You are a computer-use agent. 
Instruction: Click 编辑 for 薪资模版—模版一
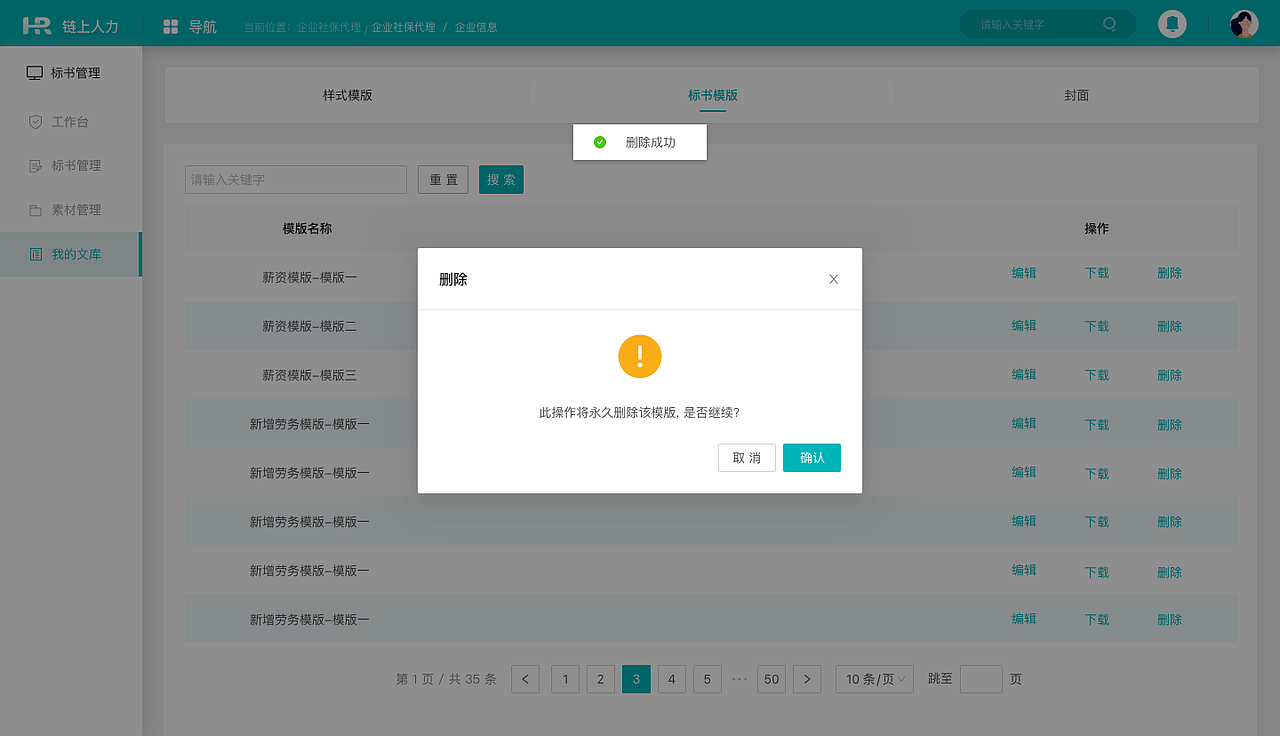point(1024,272)
